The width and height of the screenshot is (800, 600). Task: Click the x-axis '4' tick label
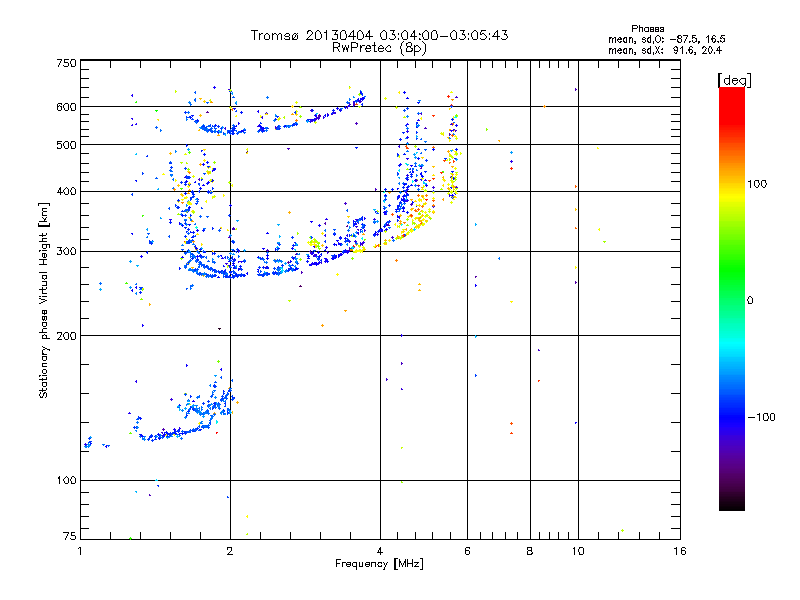380,551
